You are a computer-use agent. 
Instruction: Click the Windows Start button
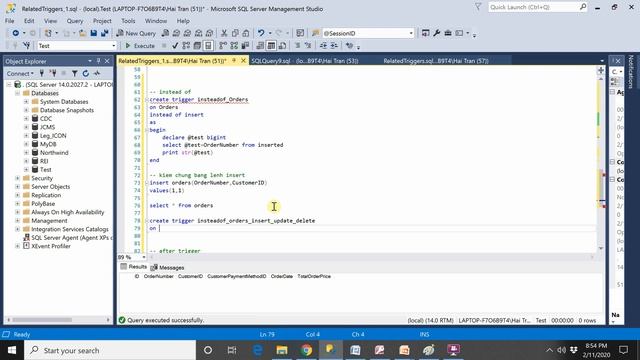[x=11, y=350]
